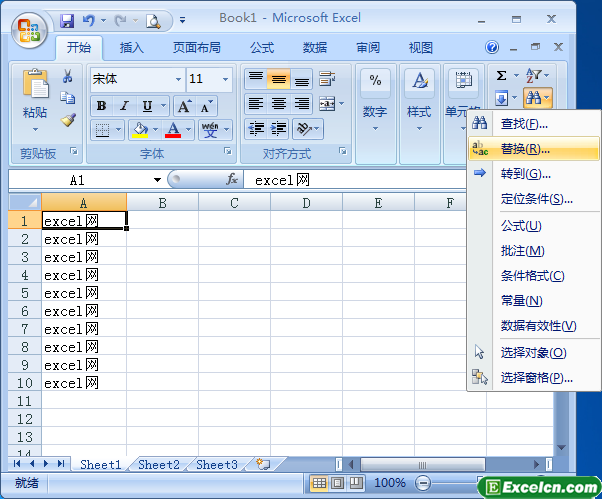Toggle italic formatting
The width and height of the screenshot is (602, 499).
click(124, 106)
